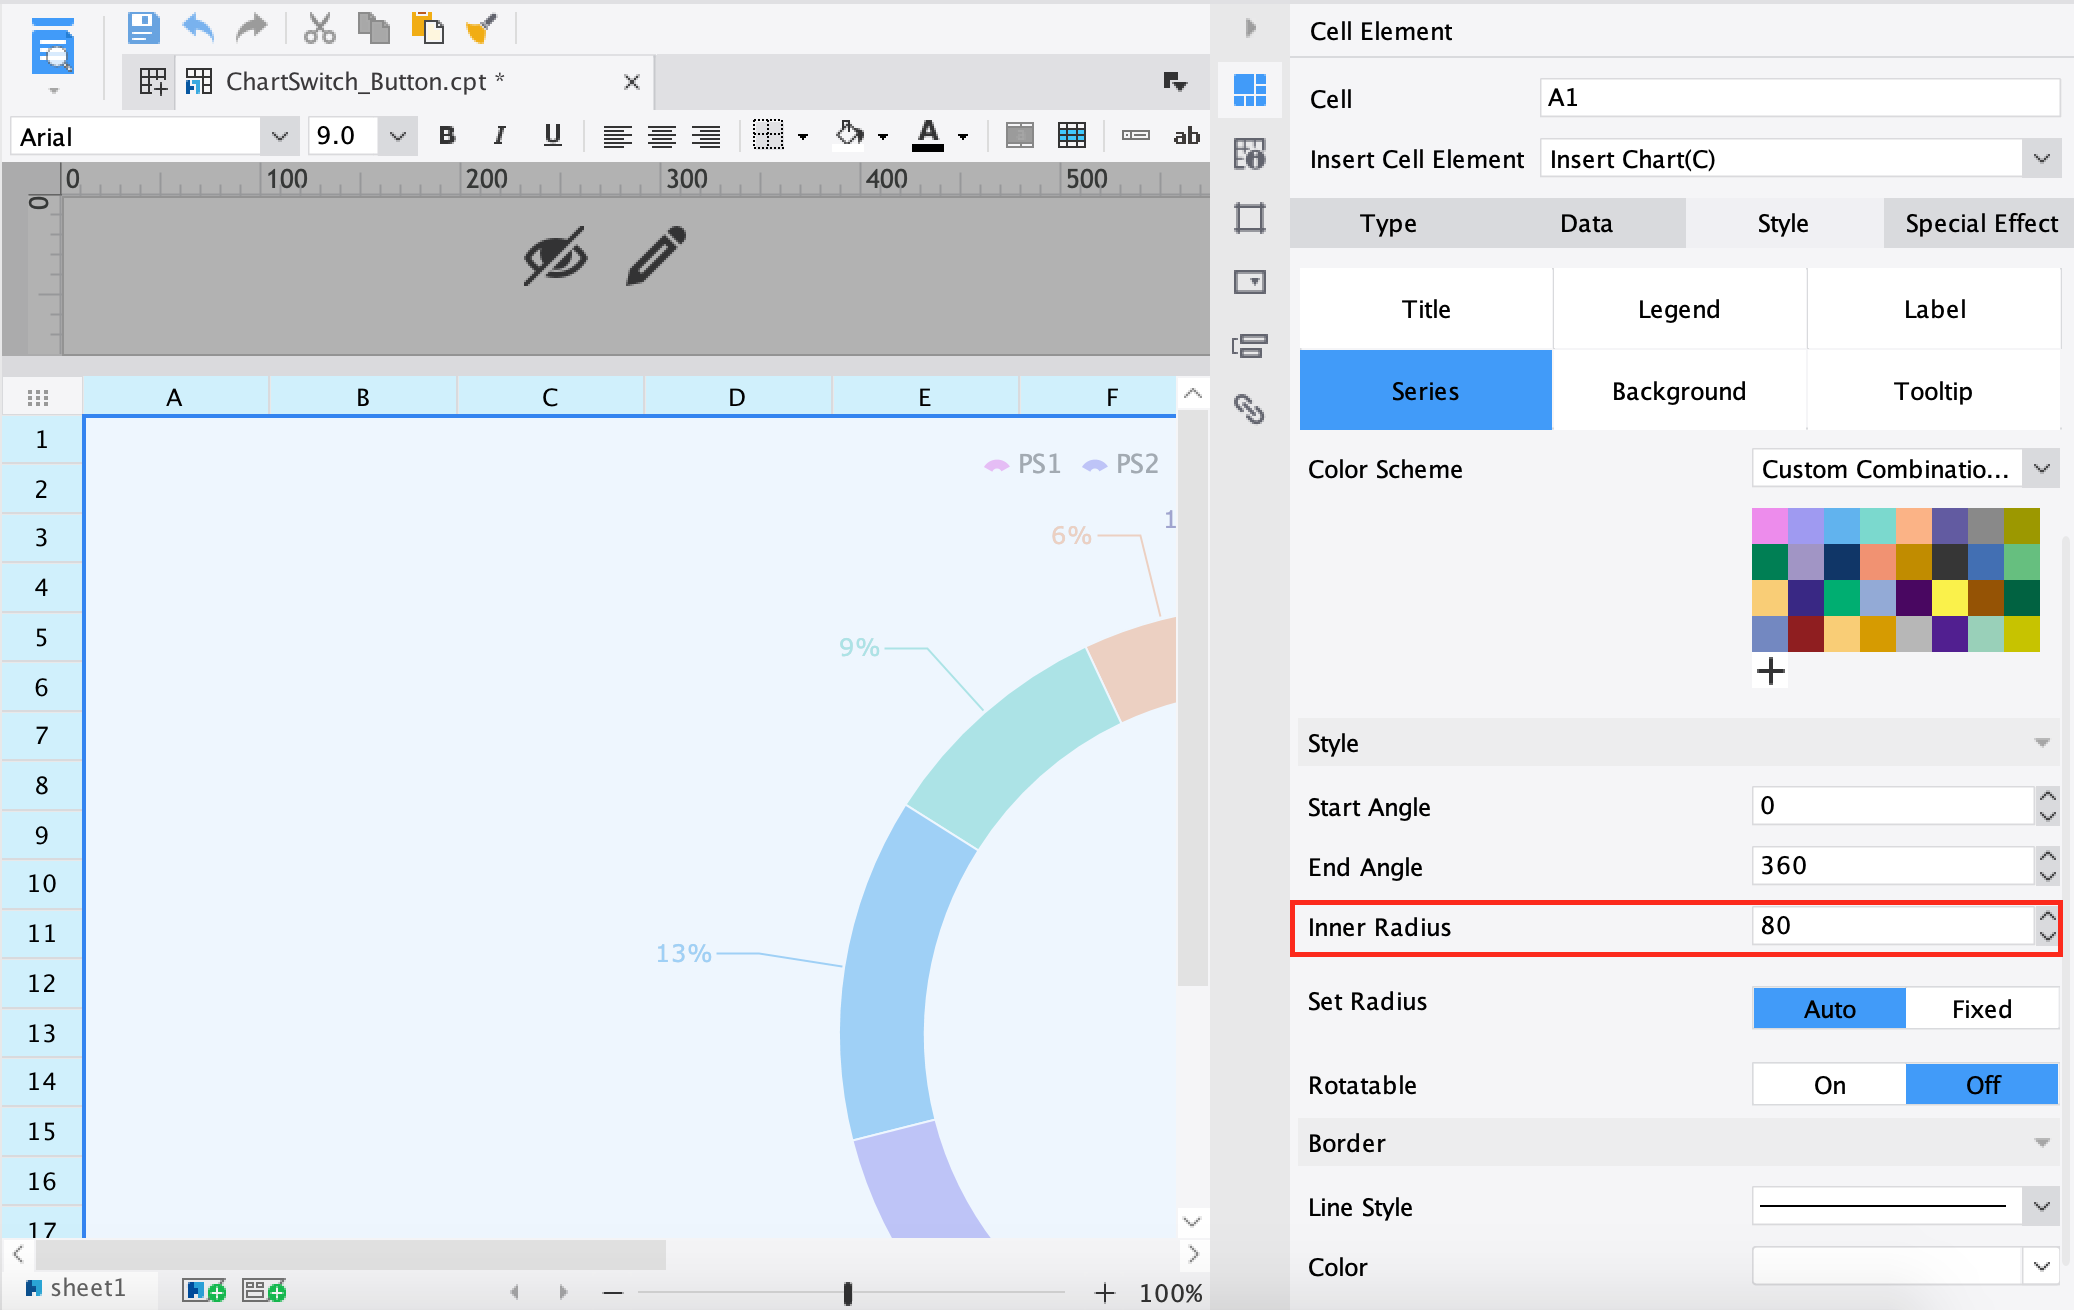The image size is (2074, 1310).
Task: Click the pencil edit icon on chart
Action: click(x=656, y=256)
